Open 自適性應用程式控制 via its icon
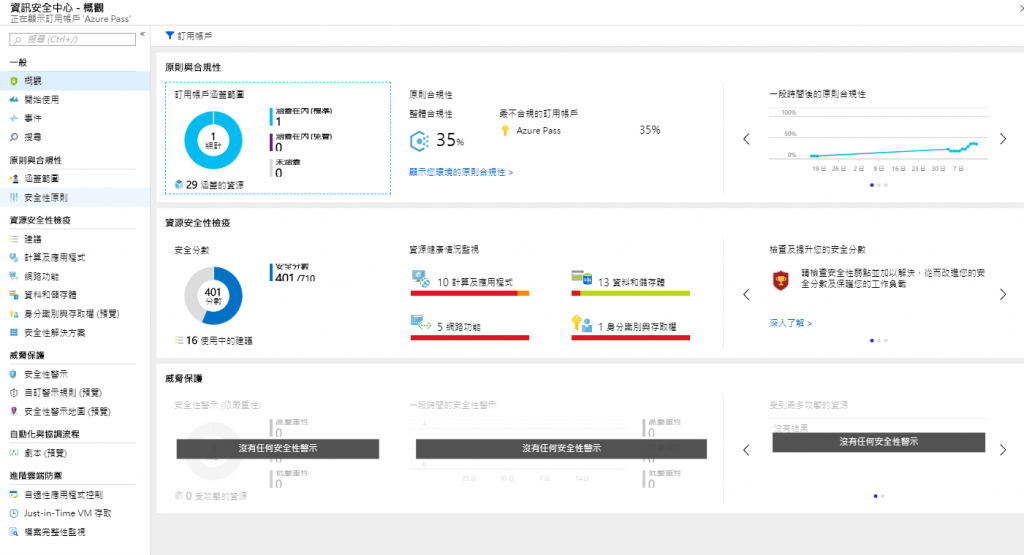 click(14, 494)
